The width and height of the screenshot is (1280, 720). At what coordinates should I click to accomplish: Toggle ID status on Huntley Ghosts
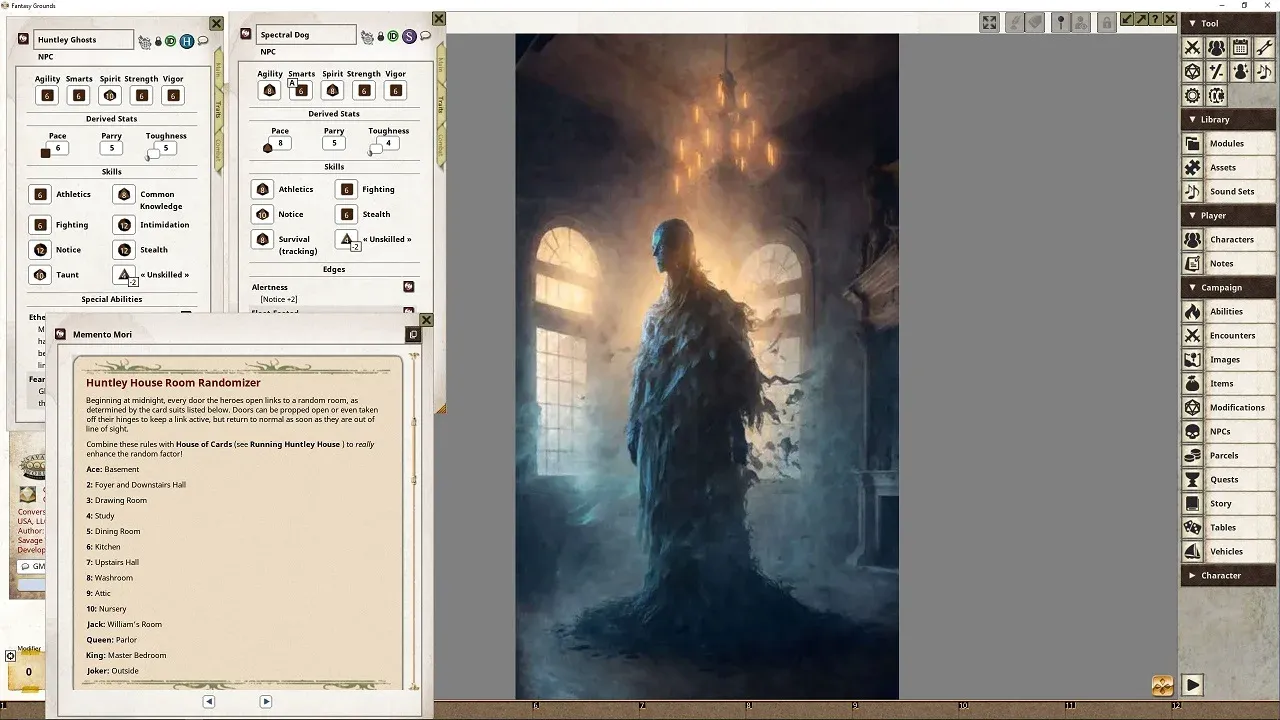click(x=170, y=41)
